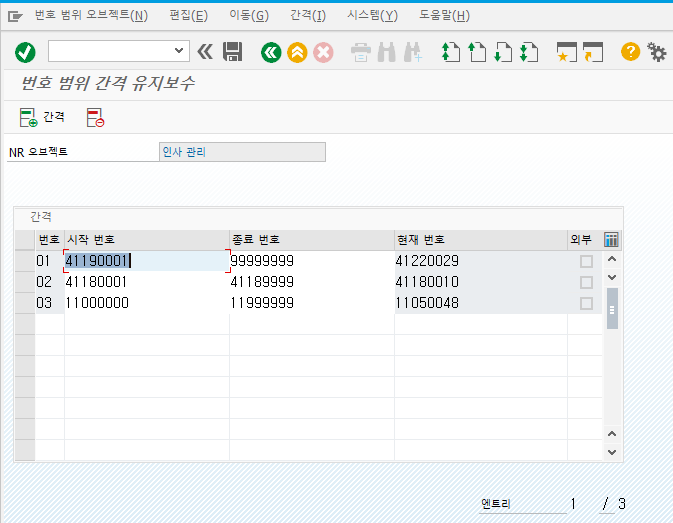The image size is (673, 523).
Task: Select row 01 via row selector
Action: coord(25,261)
